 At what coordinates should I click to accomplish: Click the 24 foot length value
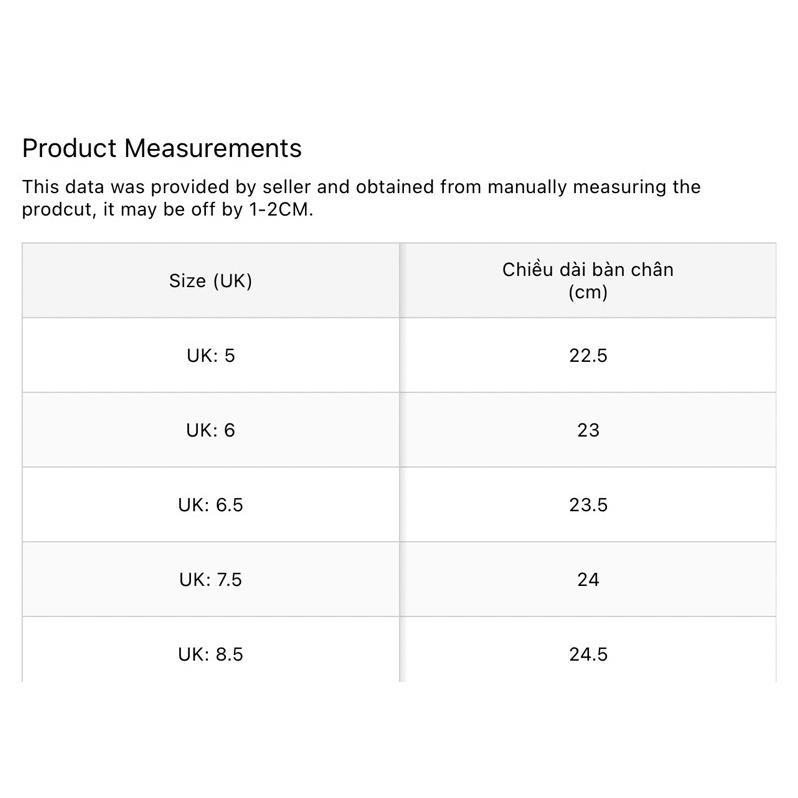point(588,579)
